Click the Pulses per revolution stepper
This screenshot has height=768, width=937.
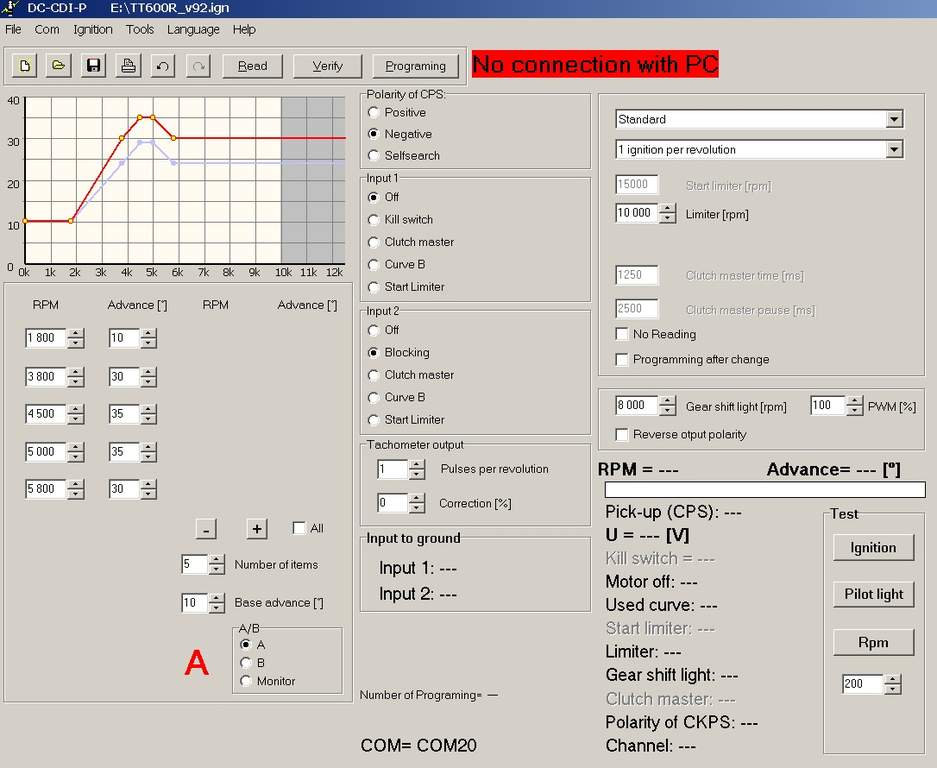[x=417, y=469]
